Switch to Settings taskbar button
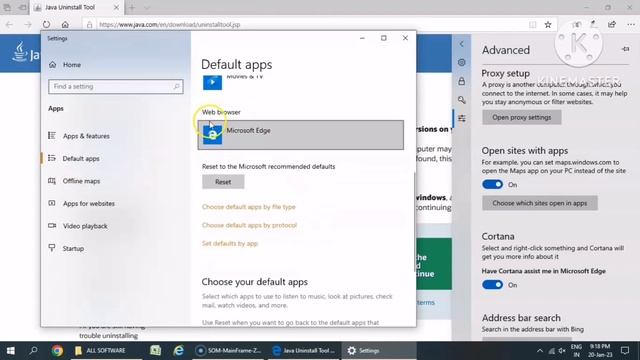 [379, 351]
